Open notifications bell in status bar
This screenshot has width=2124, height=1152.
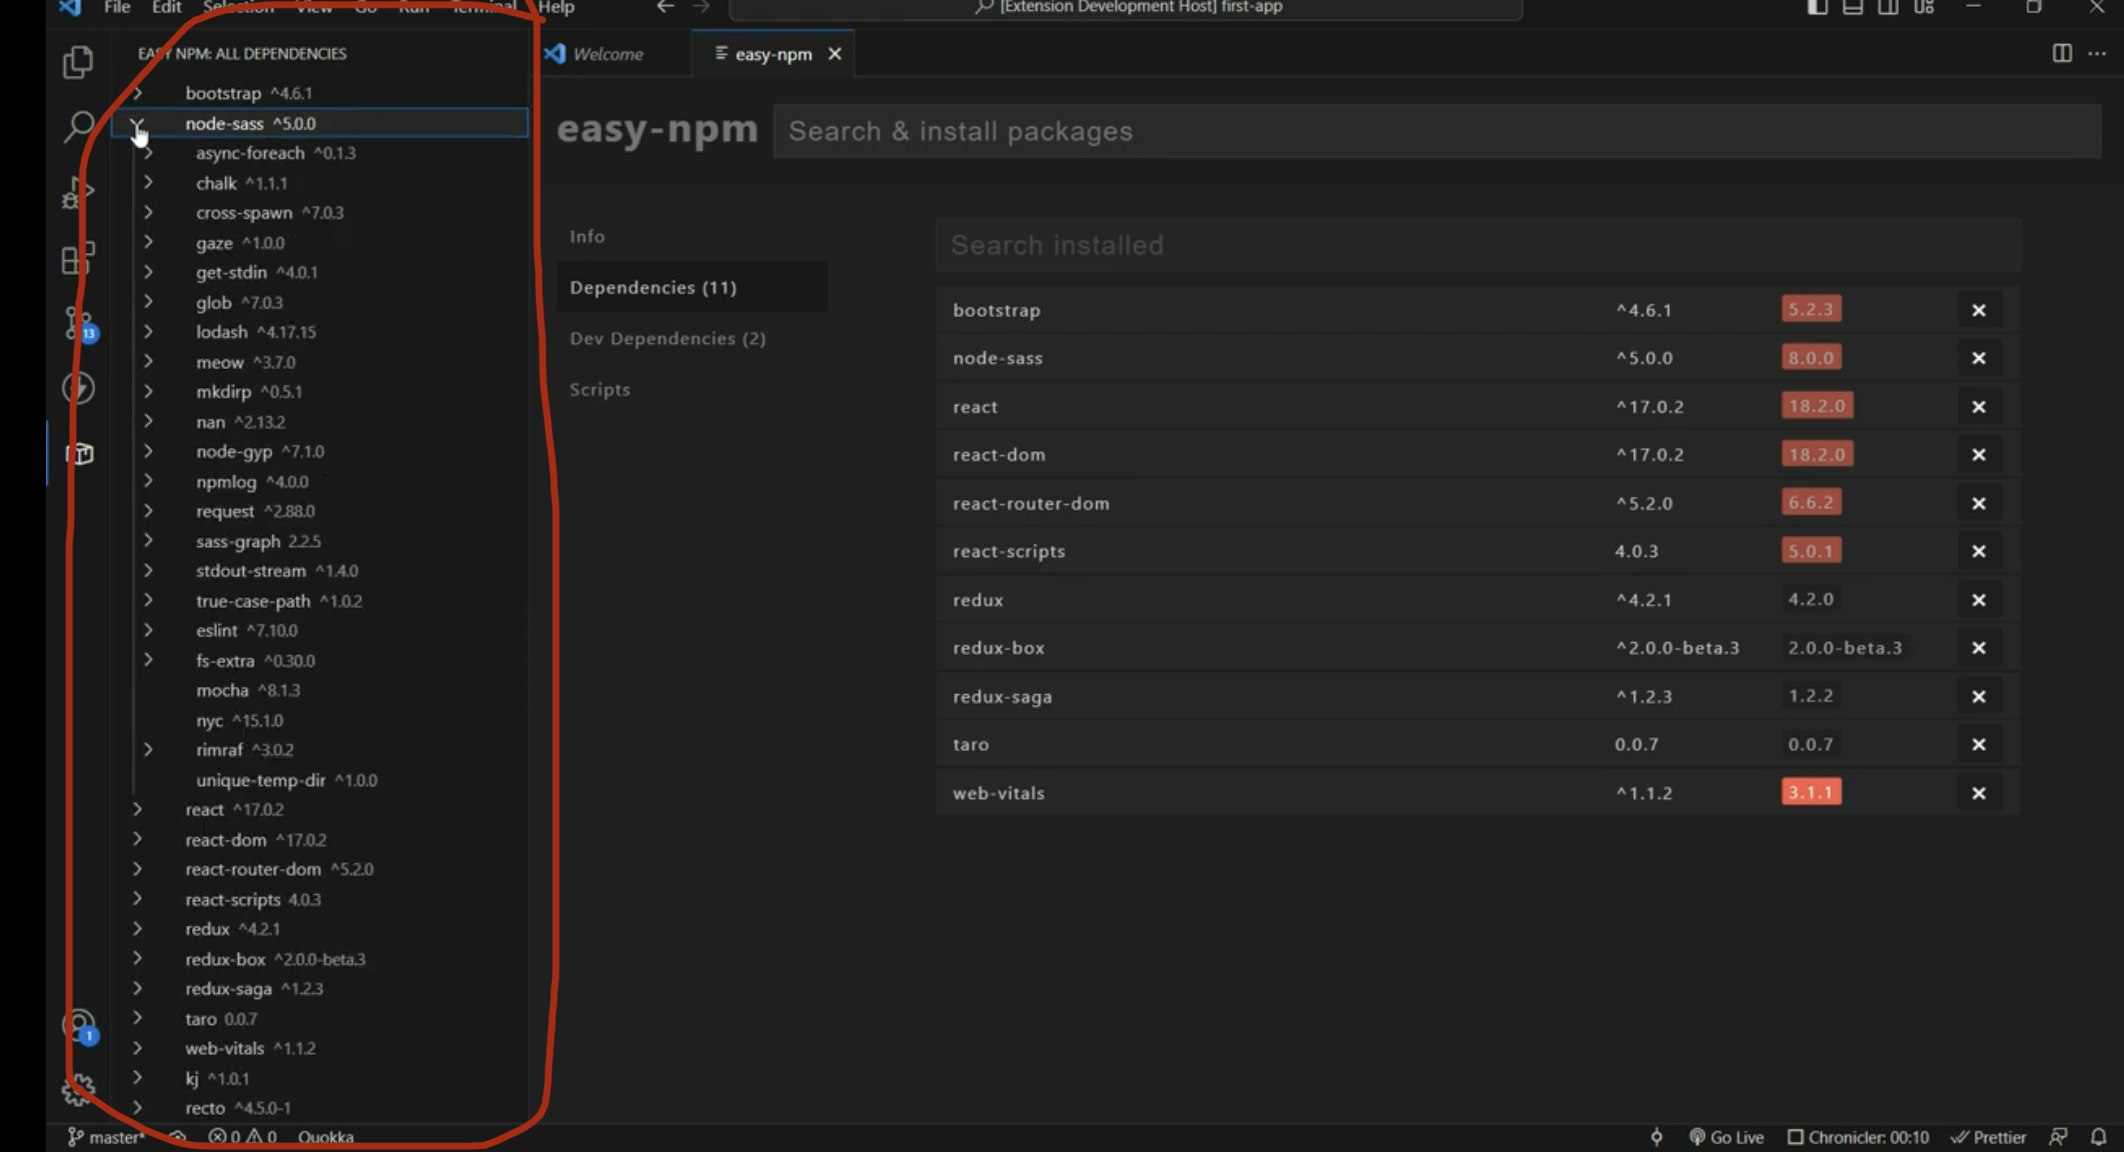[2098, 1137]
